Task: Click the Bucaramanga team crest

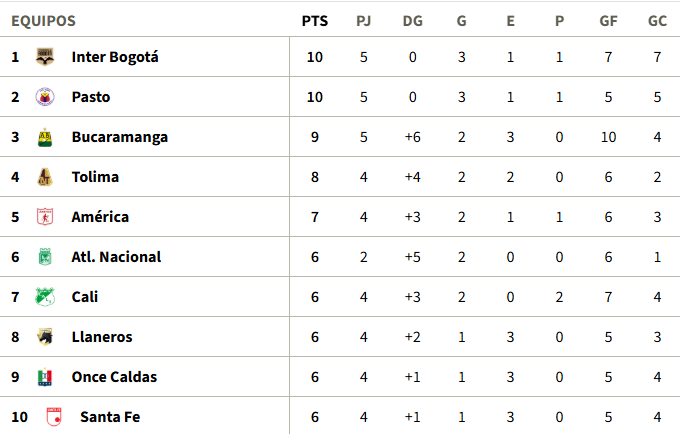Action: (x=44, y=137)
